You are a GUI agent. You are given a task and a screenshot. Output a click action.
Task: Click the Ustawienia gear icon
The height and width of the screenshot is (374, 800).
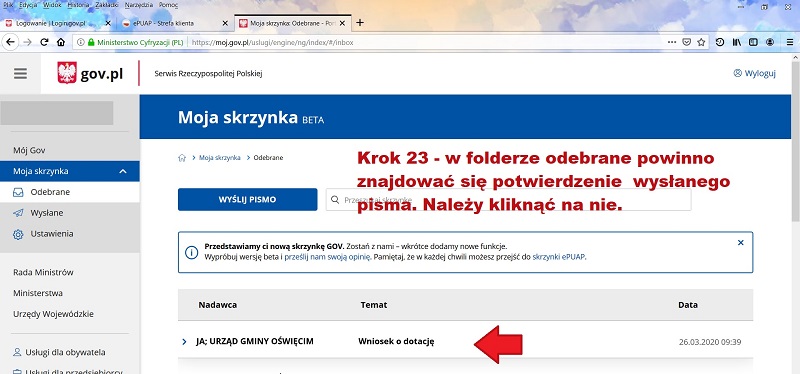18,234
